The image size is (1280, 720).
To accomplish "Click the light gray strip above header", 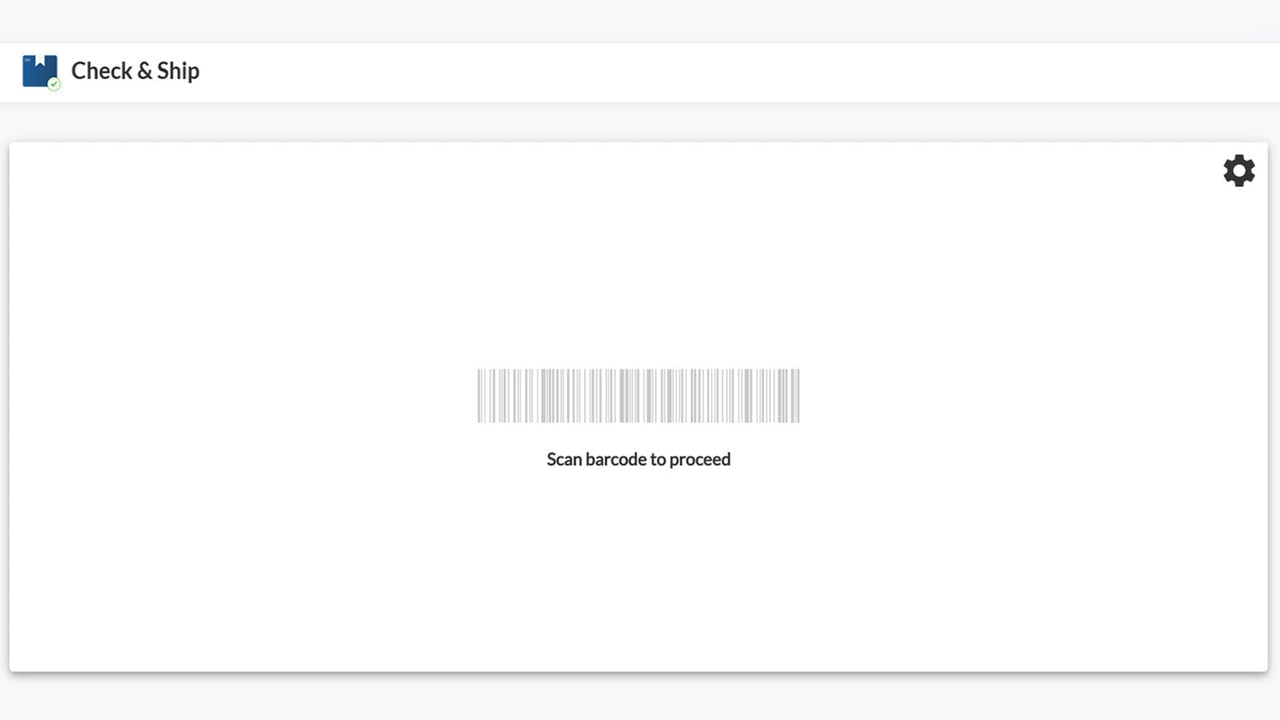I will 640,21.
